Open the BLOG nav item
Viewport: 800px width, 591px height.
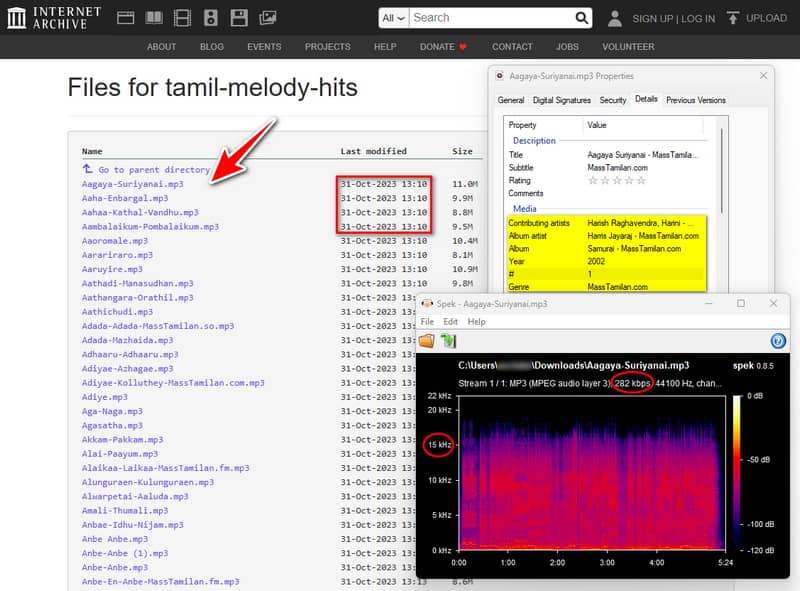[212, 47]
